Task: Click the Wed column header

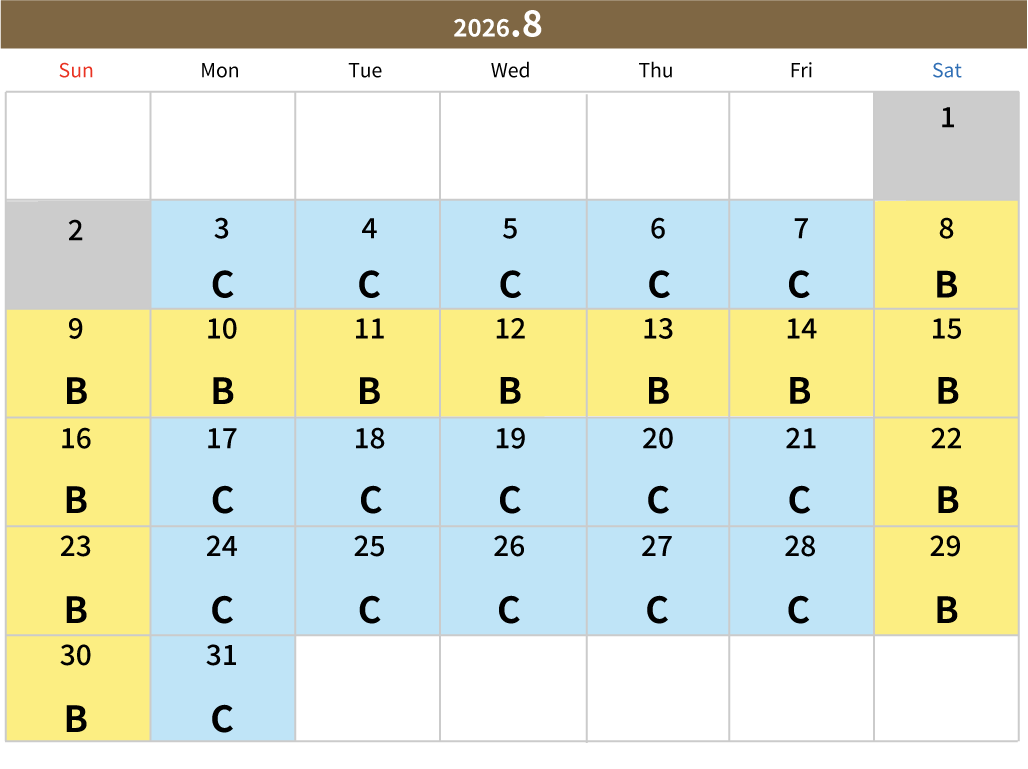Action: pos(510,70)
